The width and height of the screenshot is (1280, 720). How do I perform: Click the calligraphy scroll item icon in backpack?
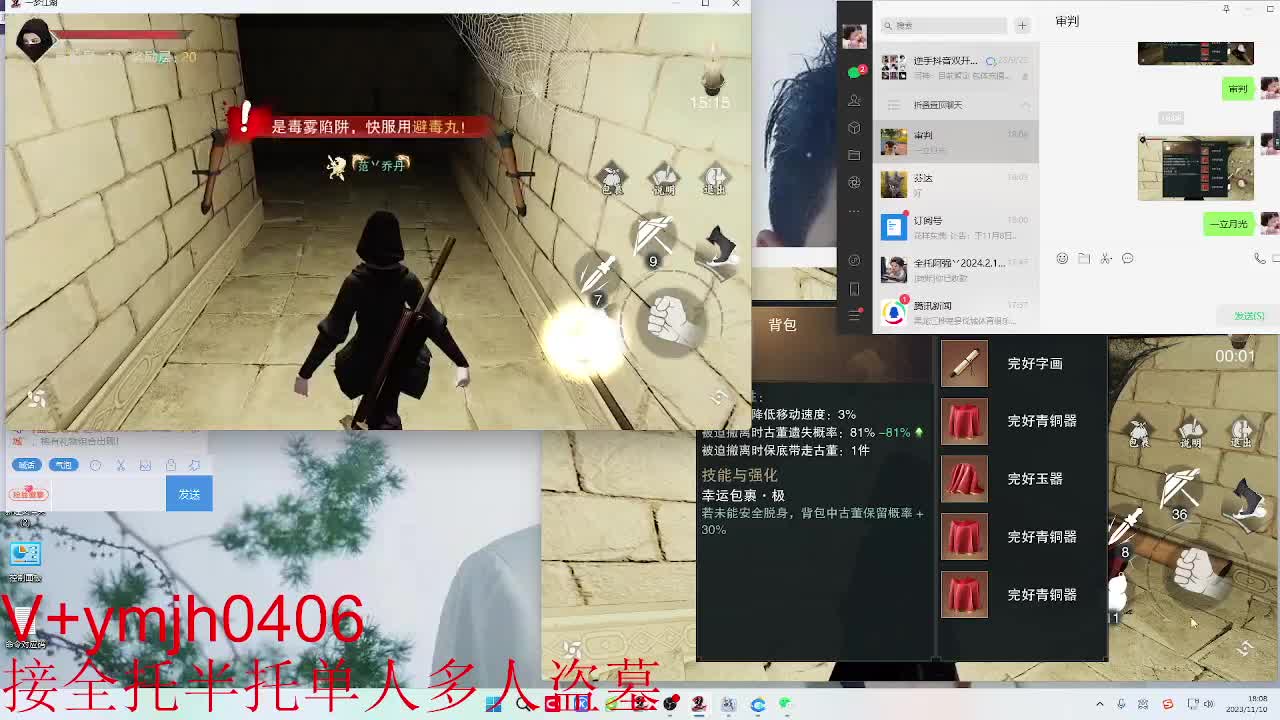click(964, 364)
